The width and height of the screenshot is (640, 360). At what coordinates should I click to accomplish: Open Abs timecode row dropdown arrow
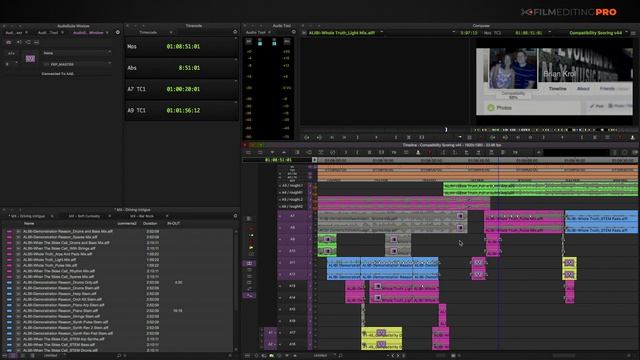pyautogui.click(x=236, y=60)
